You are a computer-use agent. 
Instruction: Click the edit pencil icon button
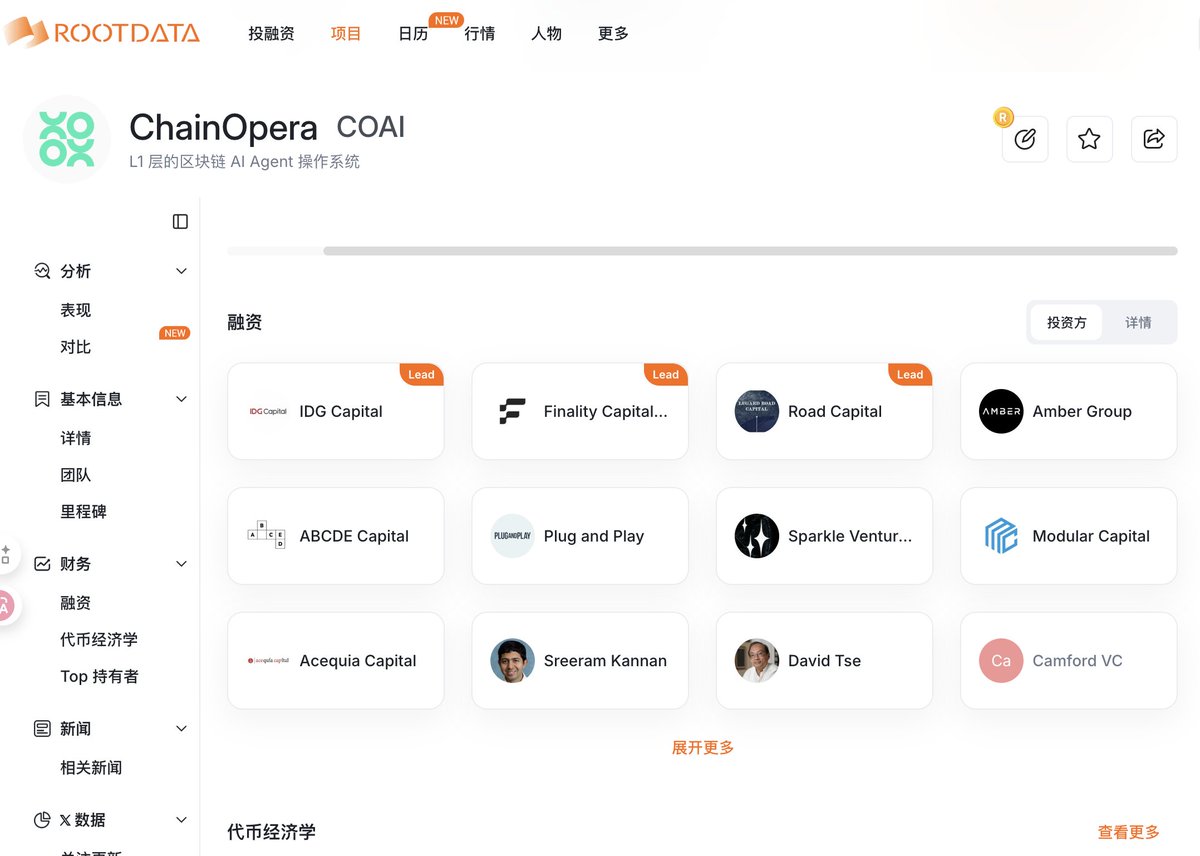tap(1025, 139)
